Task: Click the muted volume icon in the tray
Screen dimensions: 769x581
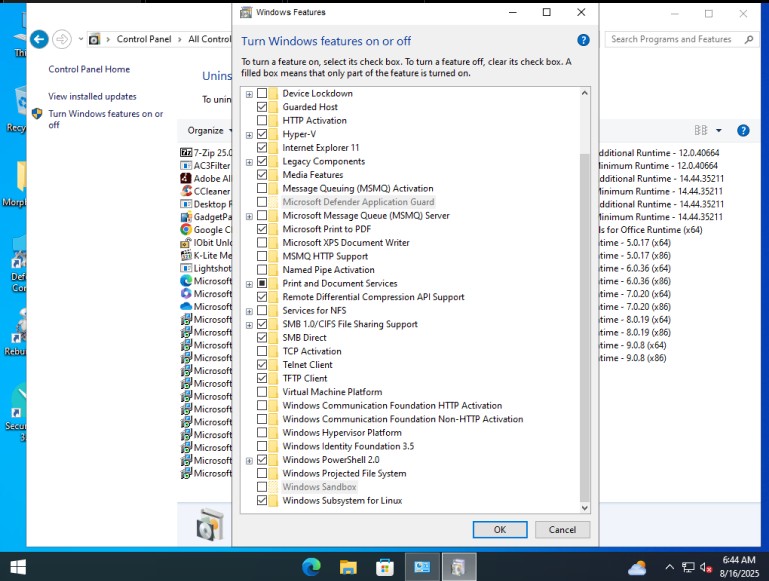Action: pyautogui.click(x=706, y=567)
